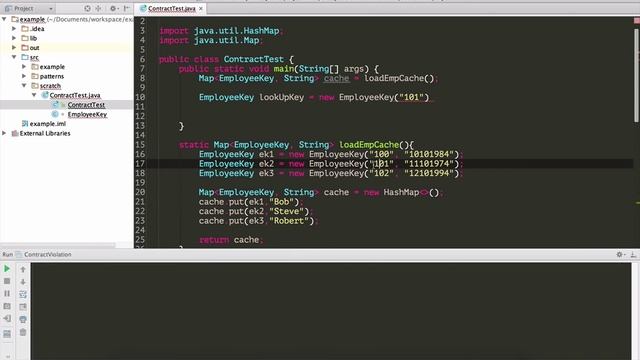The width and height of the screenshot is (640, 360).
Task: Collapse the ContractTest.java file node
Action: pos(34,95)
